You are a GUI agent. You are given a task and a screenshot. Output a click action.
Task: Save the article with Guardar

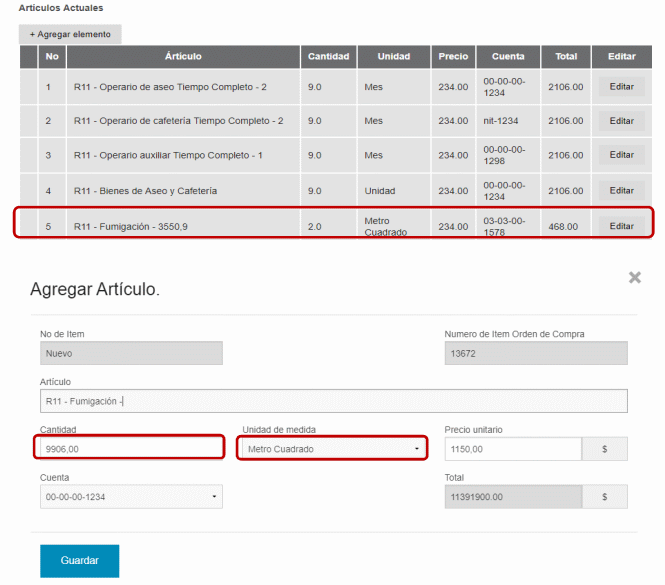pos(79,561)
